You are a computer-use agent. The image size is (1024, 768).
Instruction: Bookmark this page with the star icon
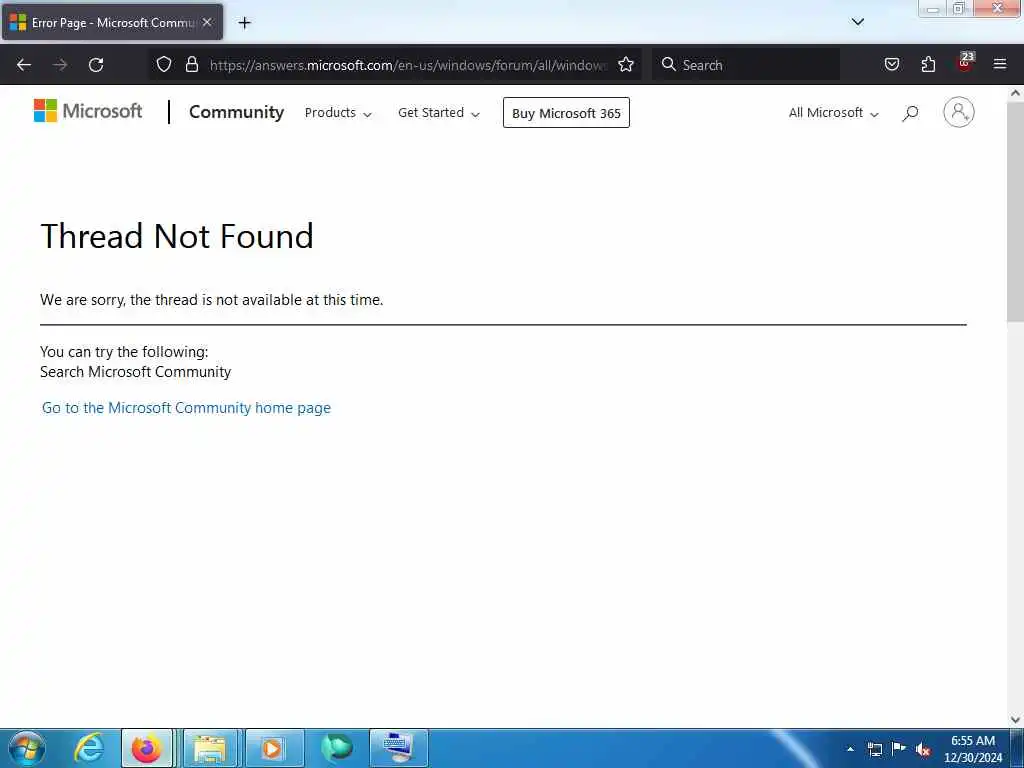tap(626, 64)
